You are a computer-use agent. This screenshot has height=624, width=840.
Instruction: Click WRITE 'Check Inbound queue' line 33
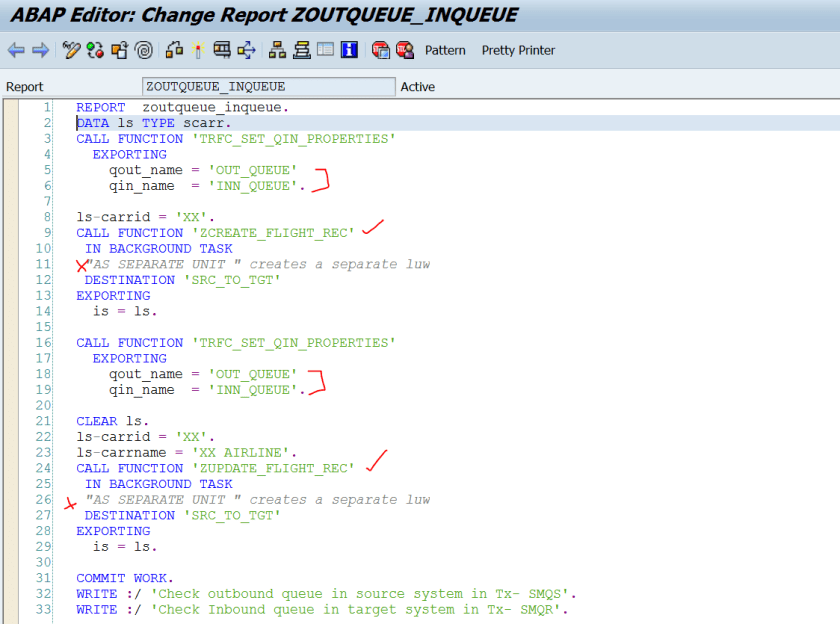point(321,610)
